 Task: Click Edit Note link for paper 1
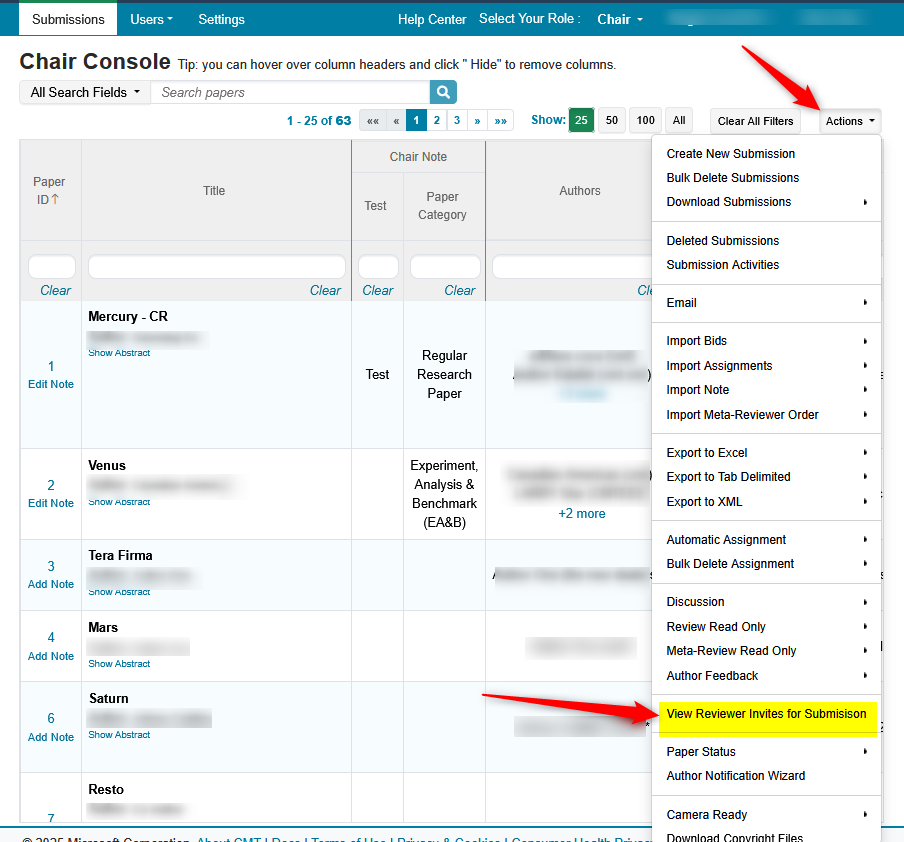(51, 384)
